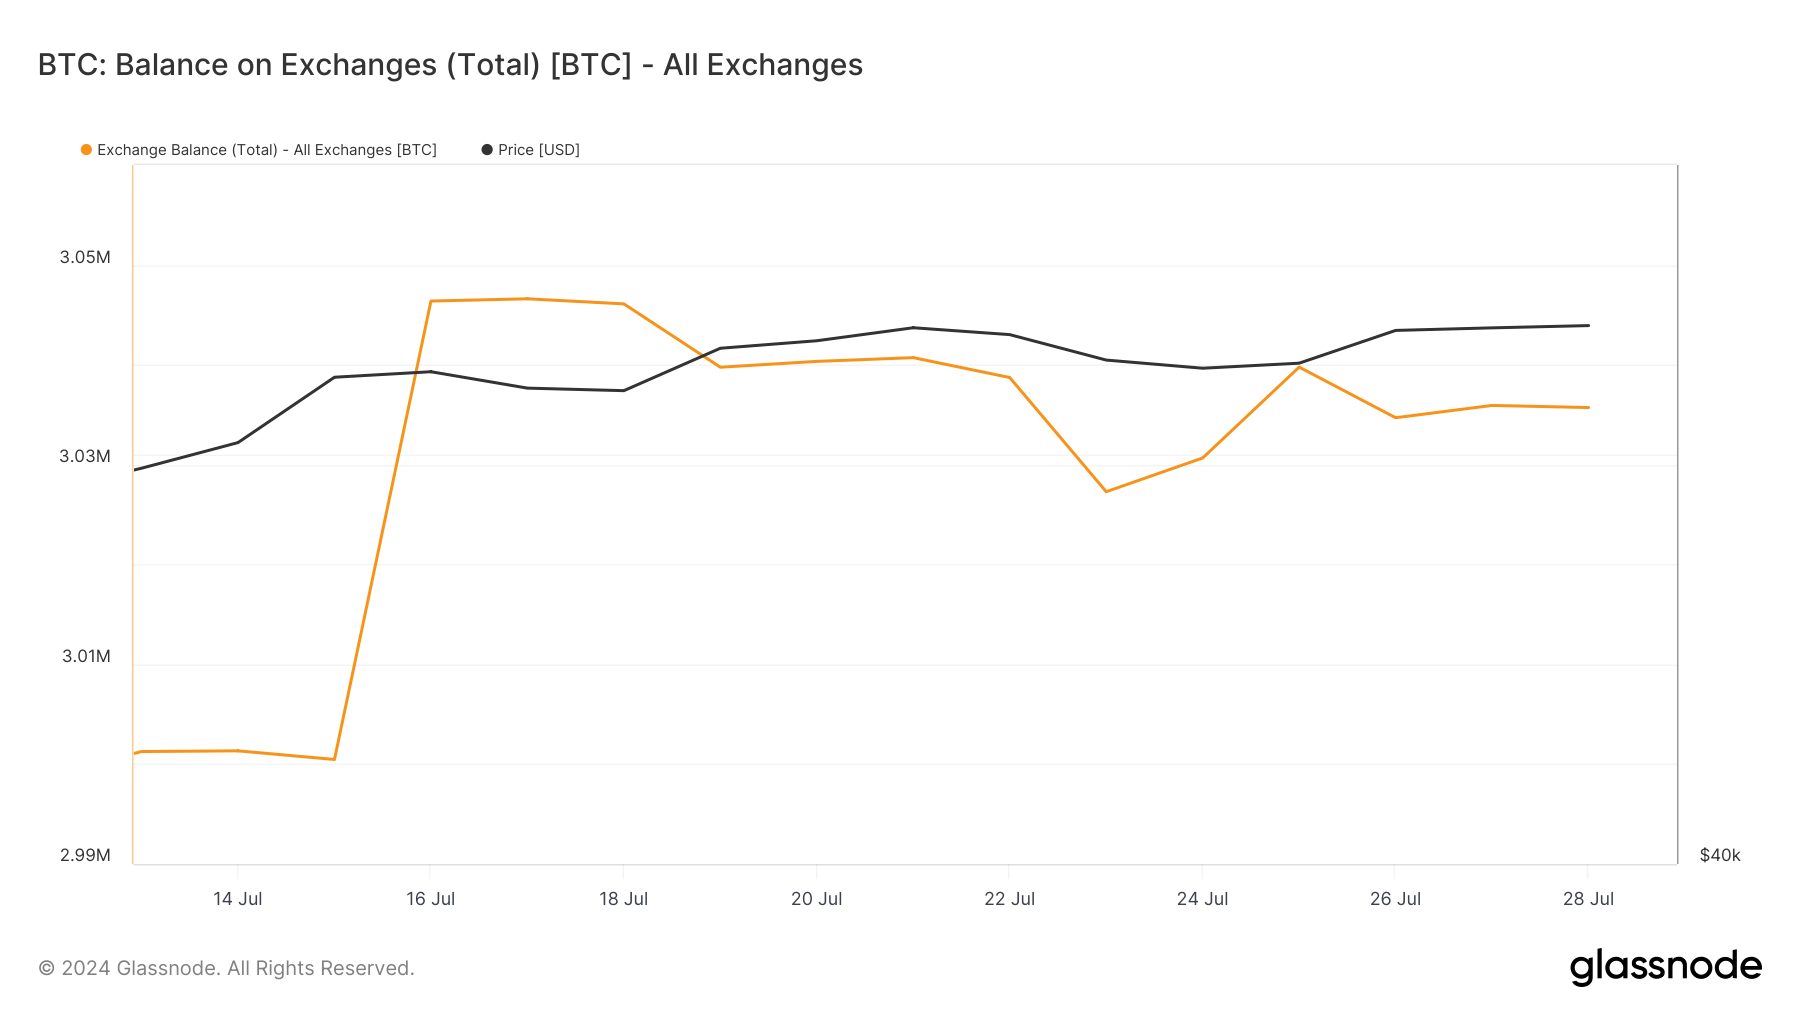Toggle the Price [USD] legend label
The image size is (1800, 1013).
[x=539, y=150]
